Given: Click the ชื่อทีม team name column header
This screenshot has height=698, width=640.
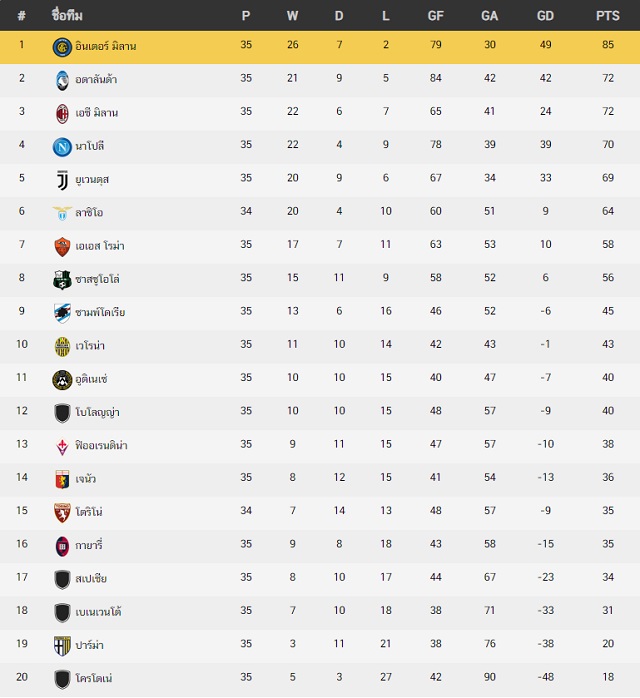Looking at the screenshot, I should (67, 15).
